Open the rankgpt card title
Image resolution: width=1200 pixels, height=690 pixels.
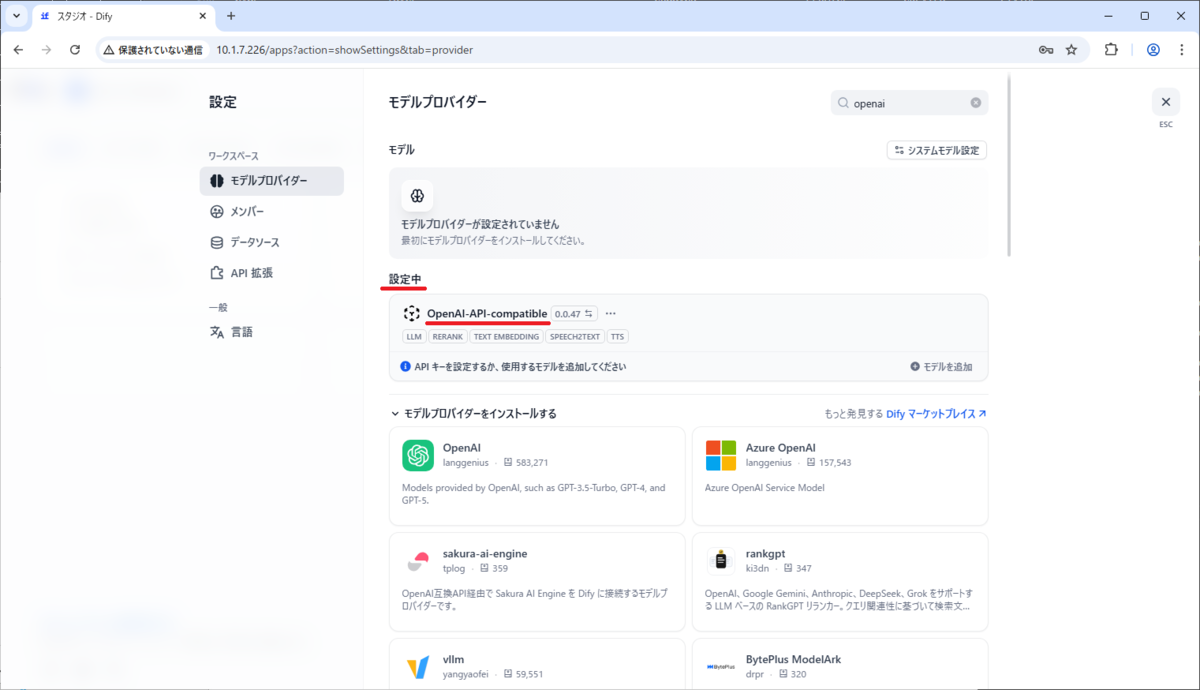(x=766, y=554)
